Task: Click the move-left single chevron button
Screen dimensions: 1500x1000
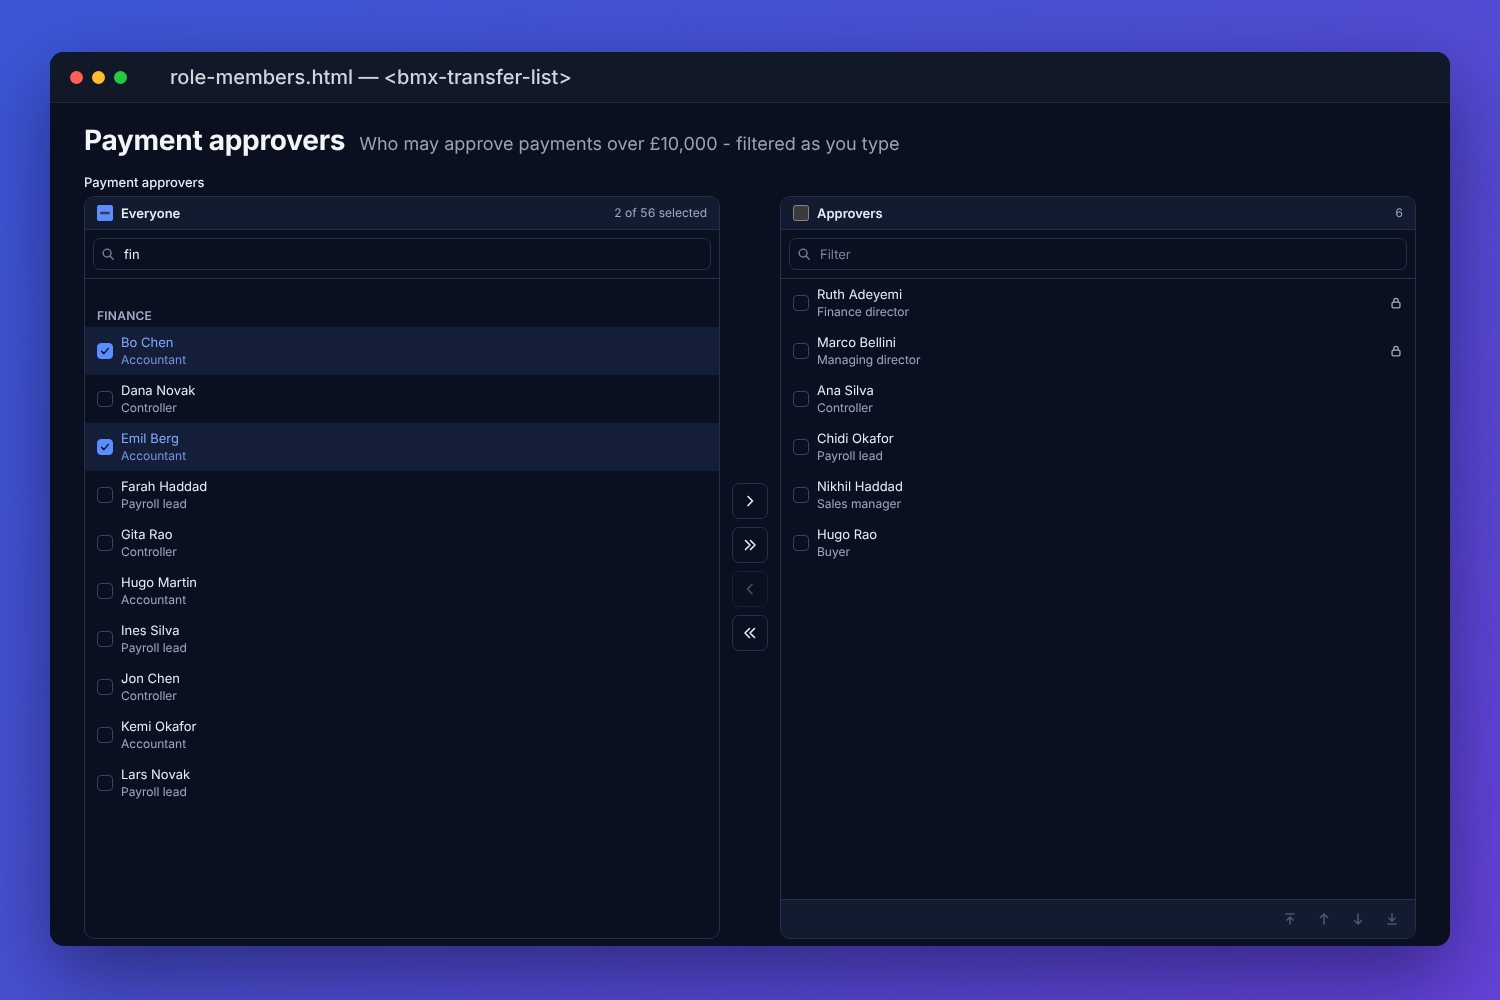Action: [x=750, y=589]
